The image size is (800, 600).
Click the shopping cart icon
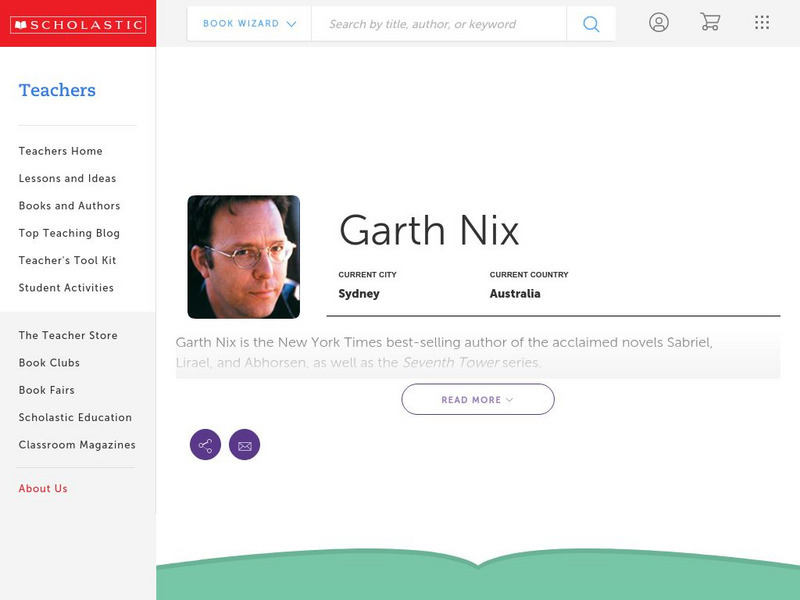pos(710,22)
